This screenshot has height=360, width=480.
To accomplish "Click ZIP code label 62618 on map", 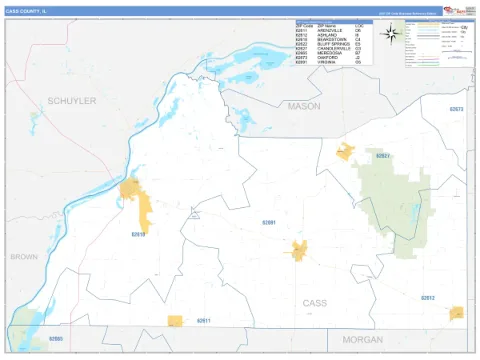I will pyautogui.click(x=138, y=234).
